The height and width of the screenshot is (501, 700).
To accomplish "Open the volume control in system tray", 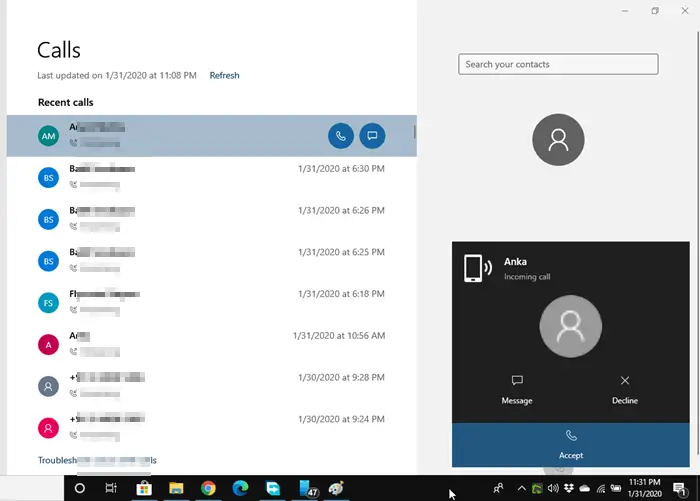I will [553, 488].
